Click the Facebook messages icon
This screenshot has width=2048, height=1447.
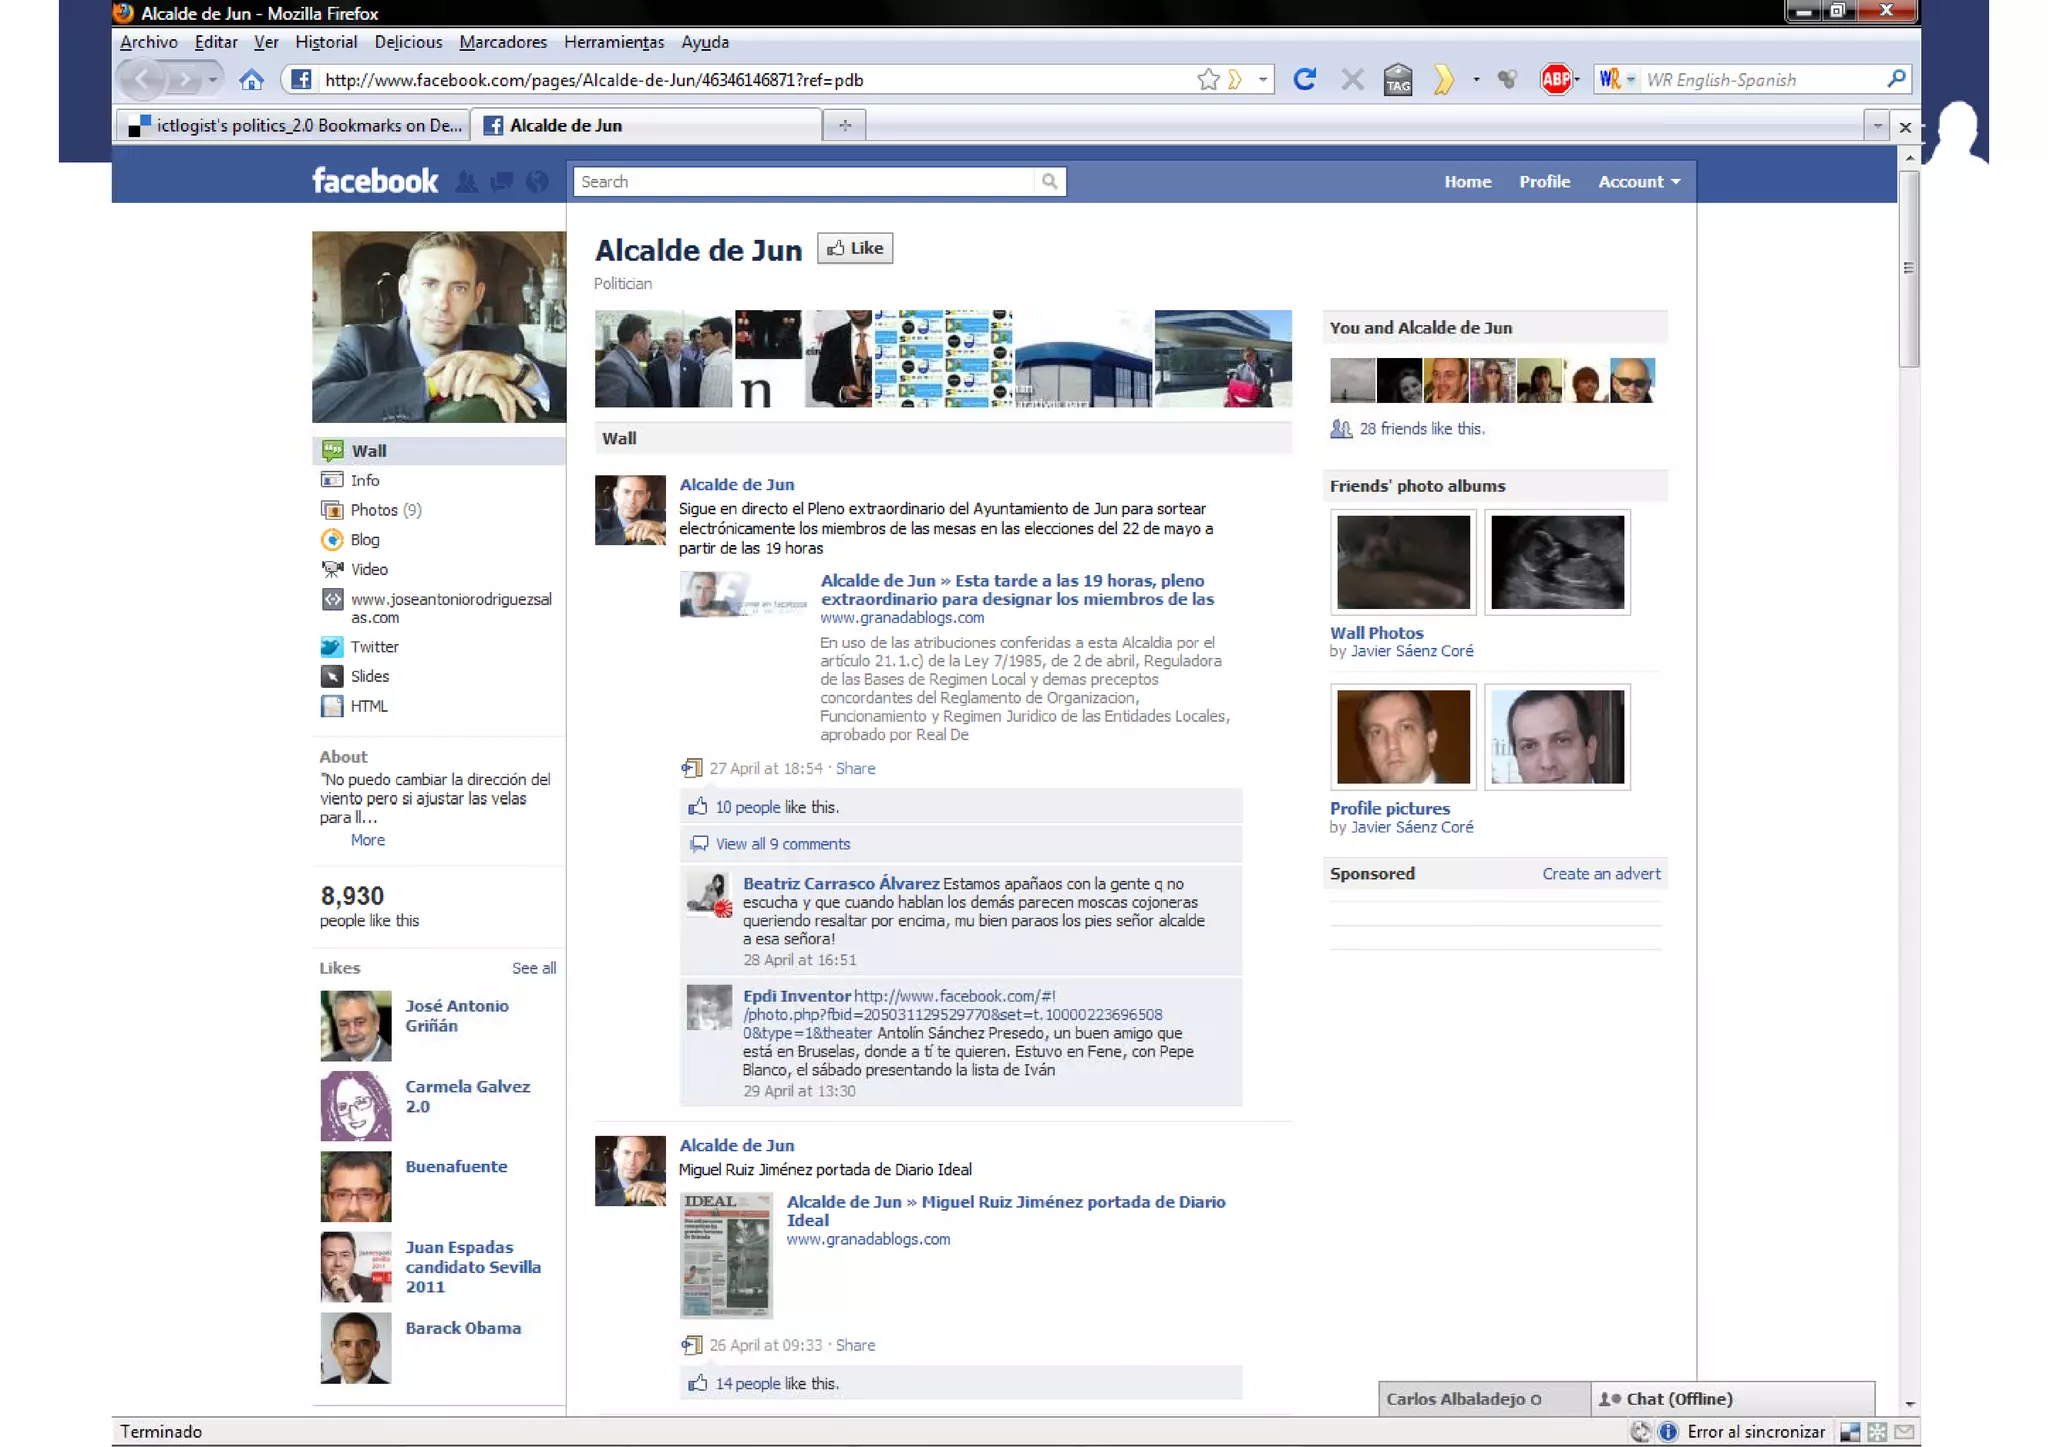pyautogui.click(x=502, y=182)
